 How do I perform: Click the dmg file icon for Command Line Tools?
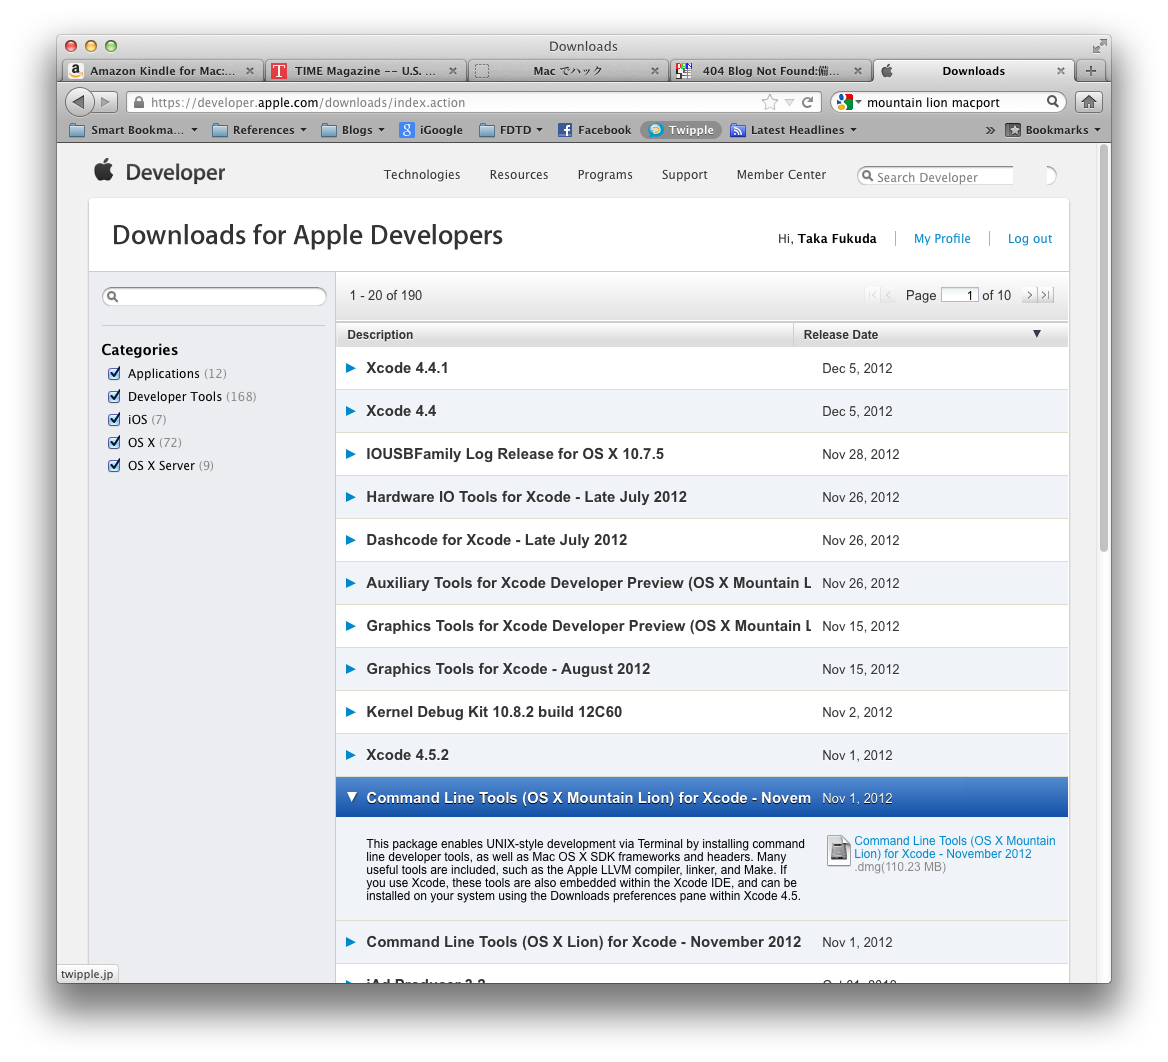coord(839,850)
